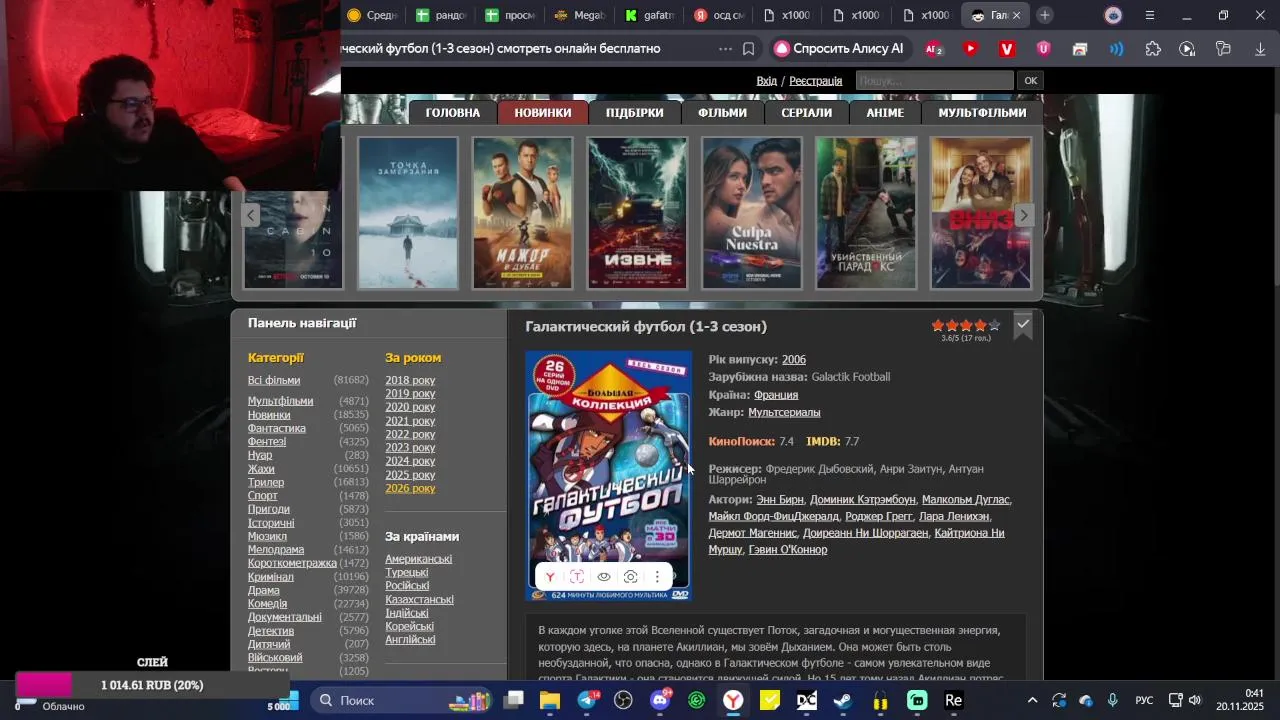
Task: Open the Точка замерзания poster
Action: click(x=408, y=213)
